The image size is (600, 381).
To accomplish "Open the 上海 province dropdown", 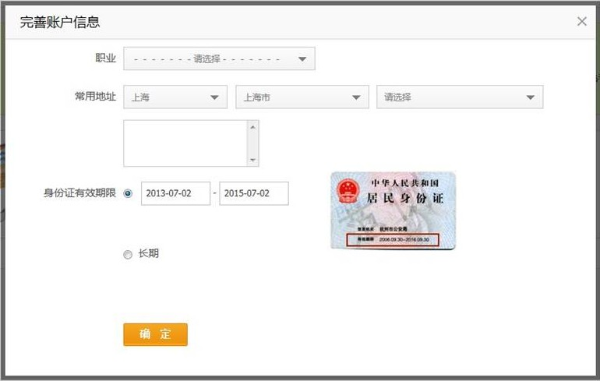I will coord(175,97).
